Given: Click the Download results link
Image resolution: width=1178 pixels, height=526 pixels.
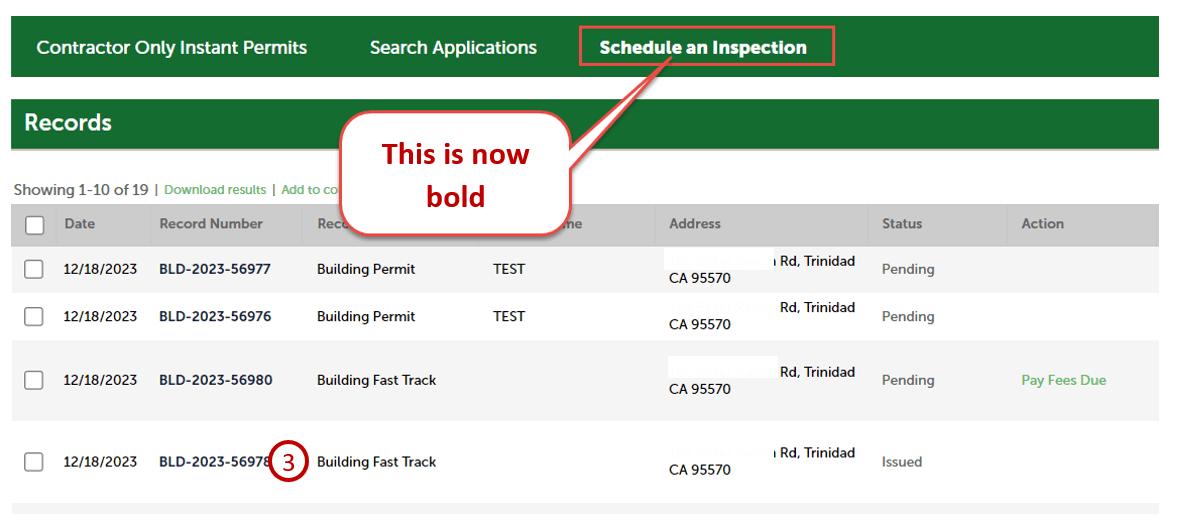Looking at the screenshot, I should [x=215, y=190].
